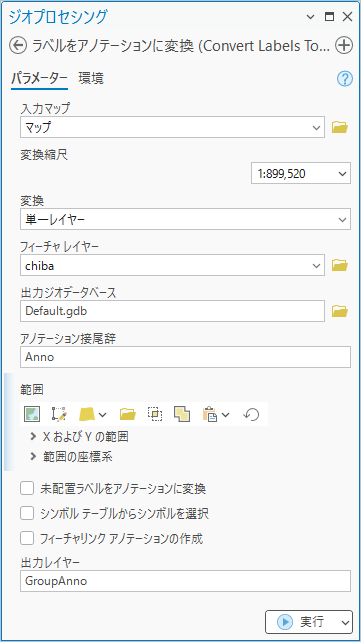Image resolution: width=361 pixels, height=642 pixels.
Task: Go back with the circled arrow button
Action: 18,45
